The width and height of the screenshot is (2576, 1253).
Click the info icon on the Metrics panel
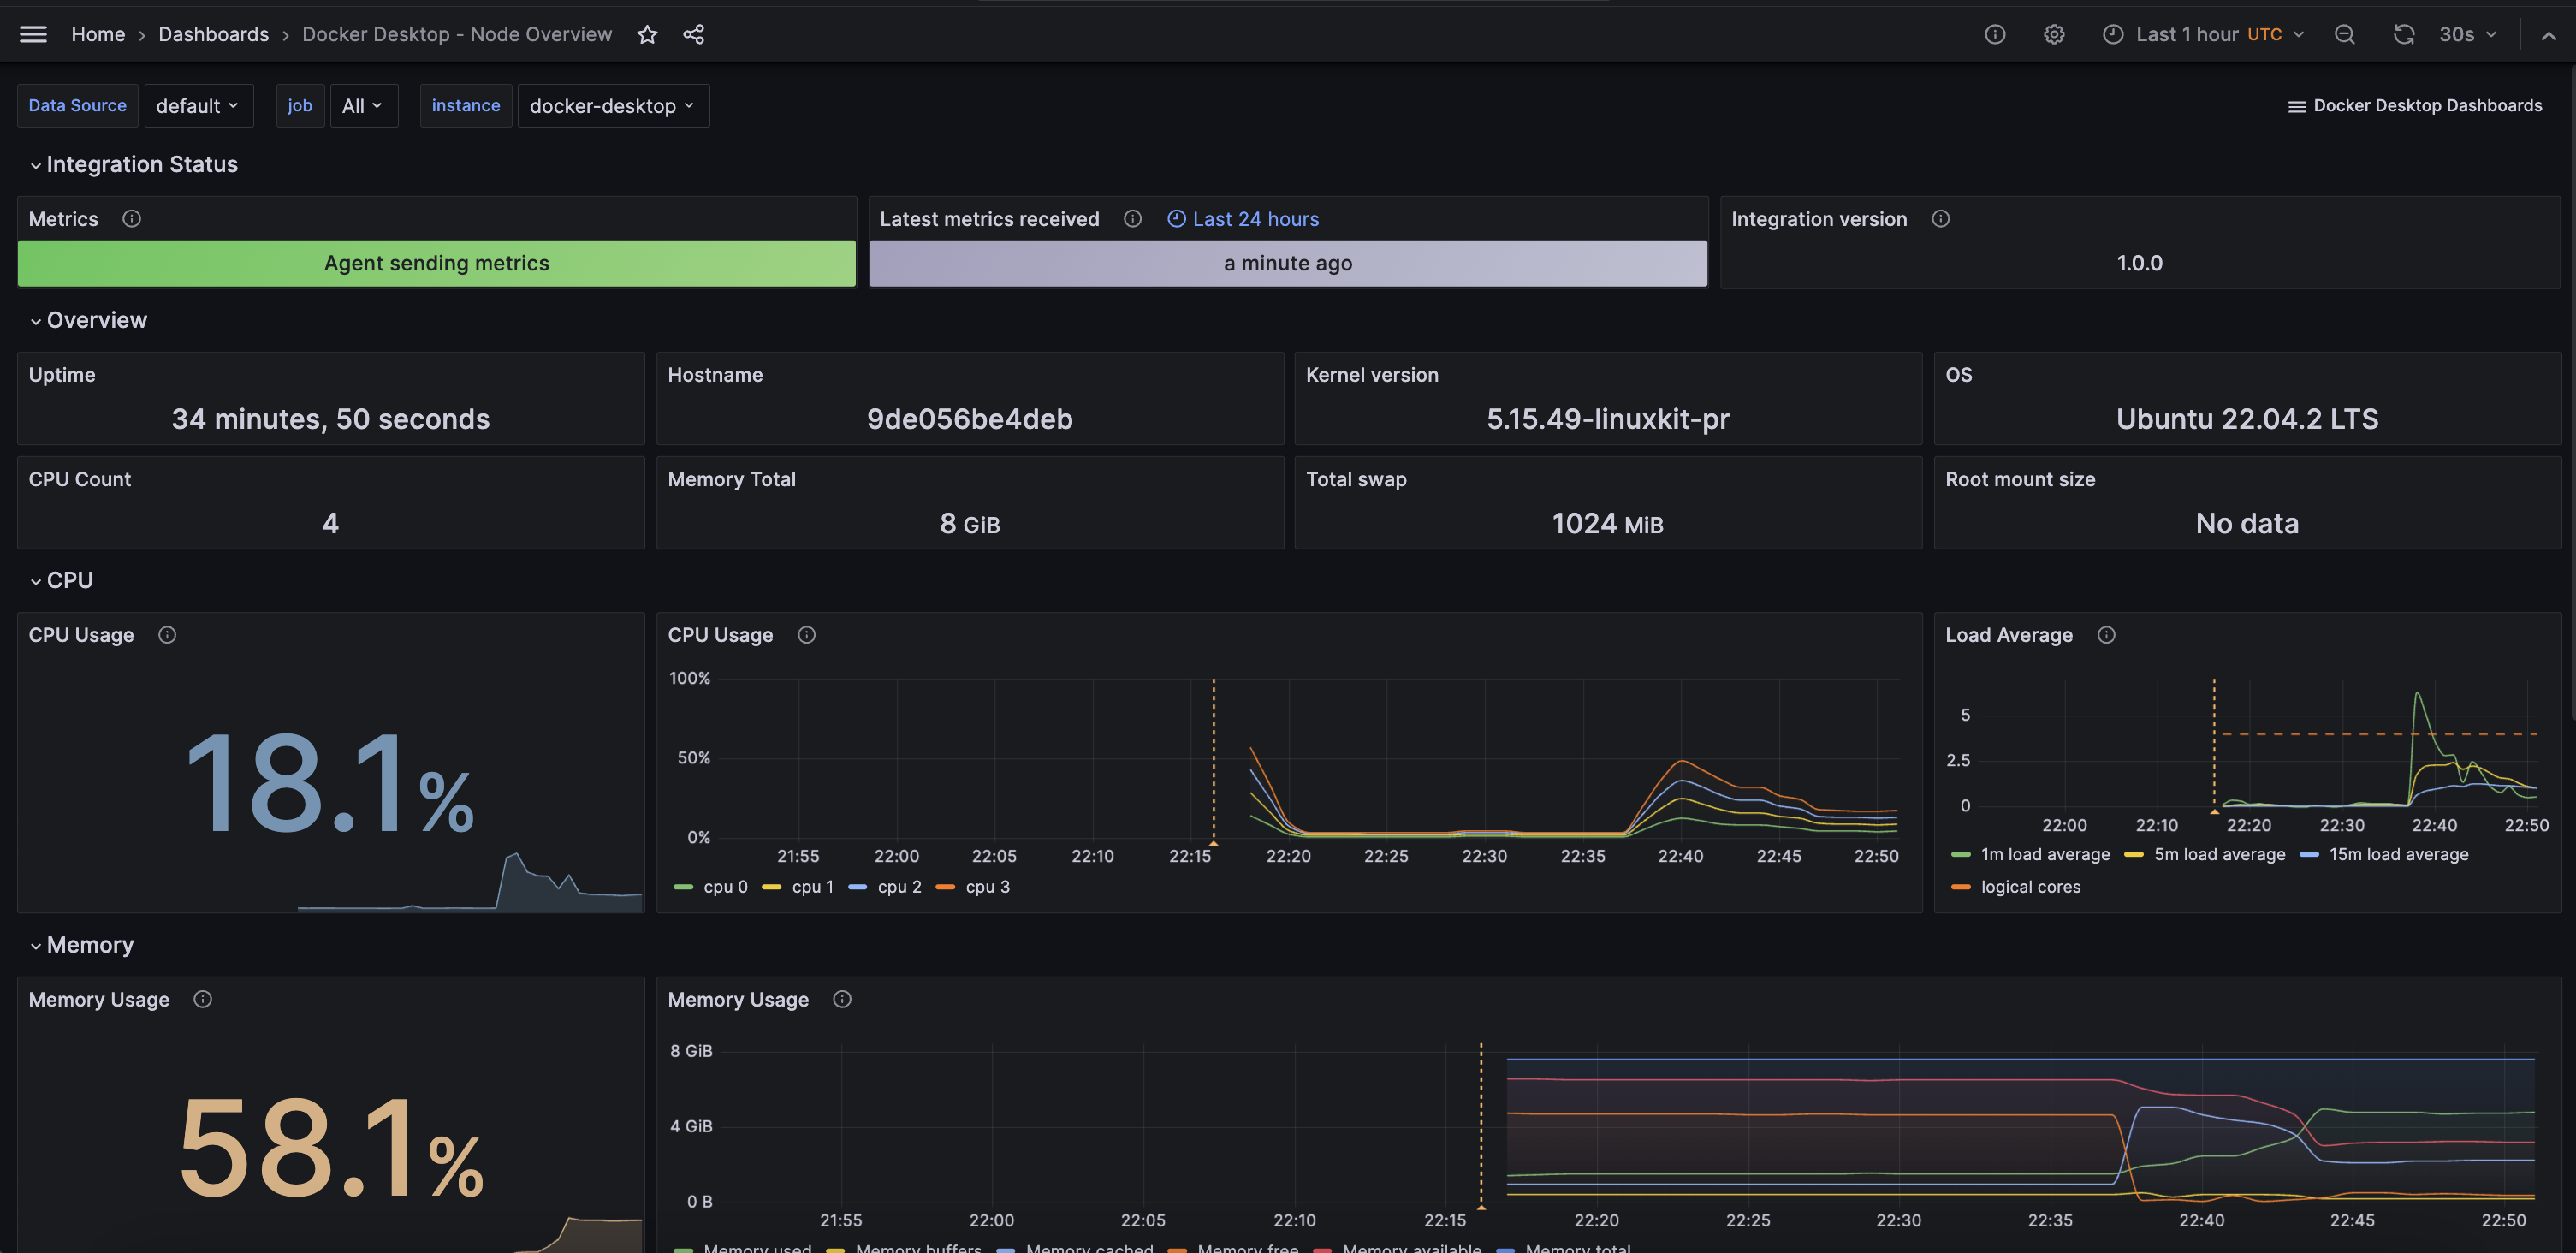pos(131,218)
